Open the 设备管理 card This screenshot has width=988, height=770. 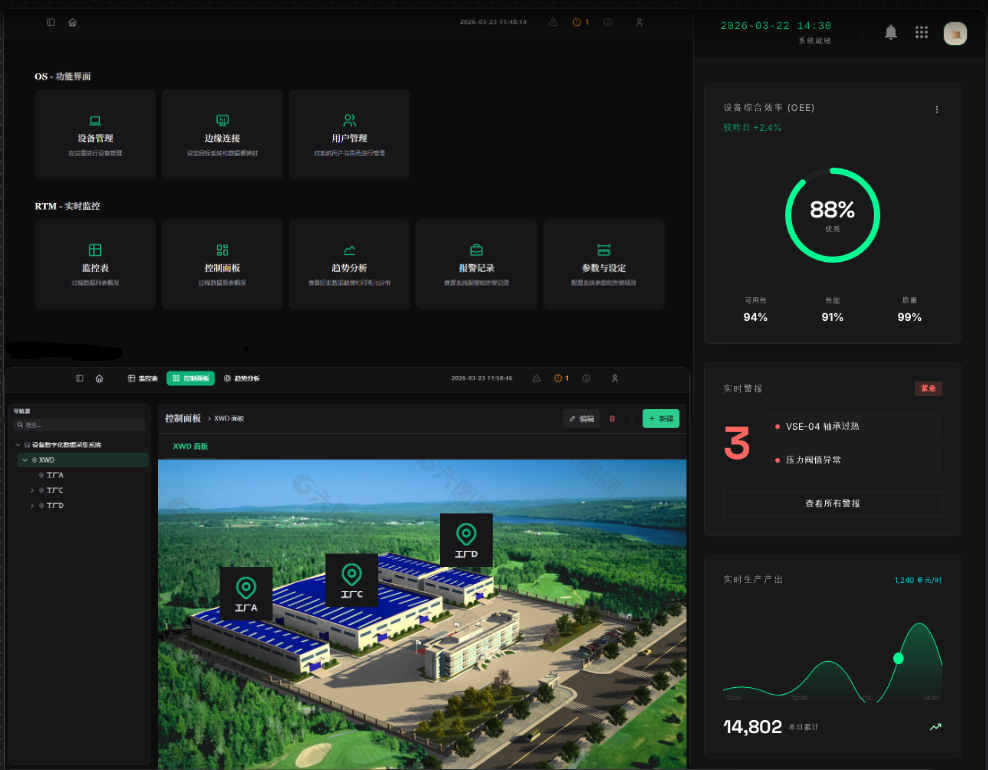[95, 135]
